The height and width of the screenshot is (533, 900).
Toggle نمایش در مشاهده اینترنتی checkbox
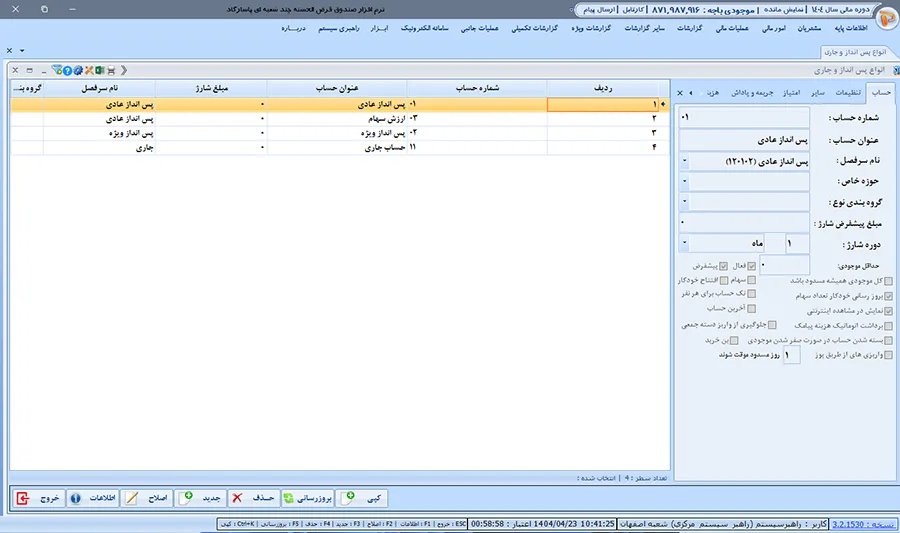(889, 311)
